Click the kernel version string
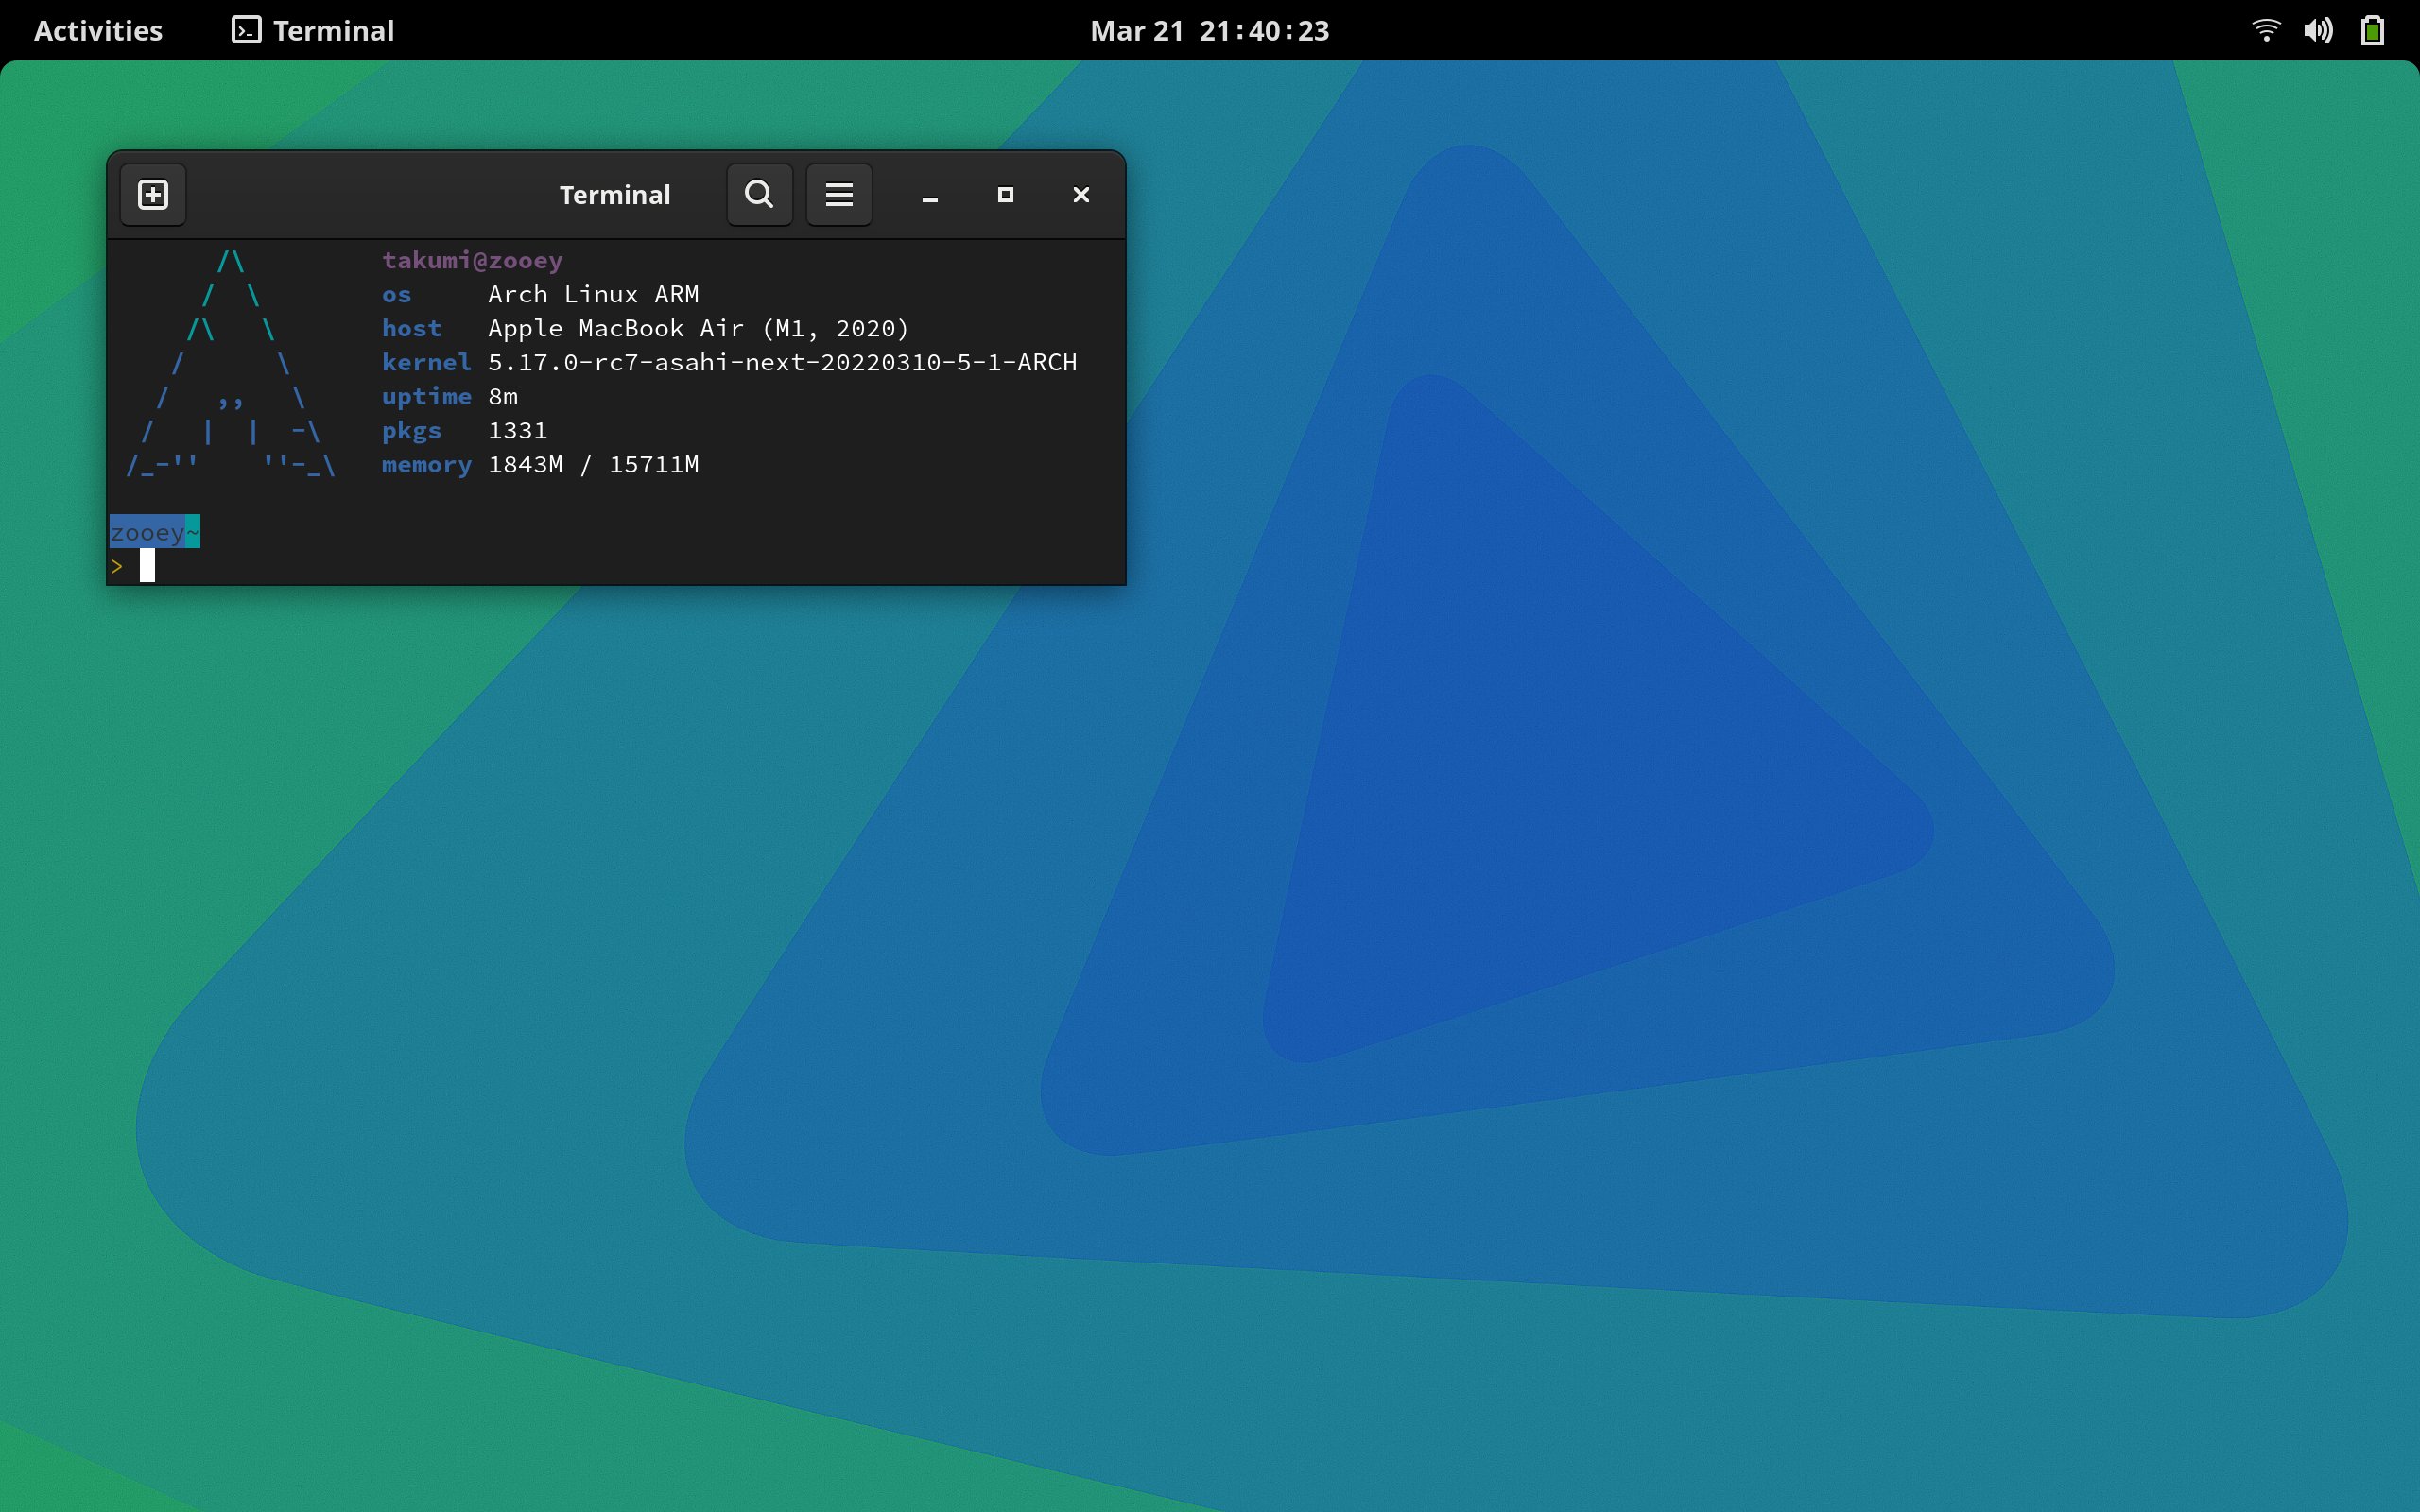Screen dimensions: 2420x1512 [x=783, y=363]
